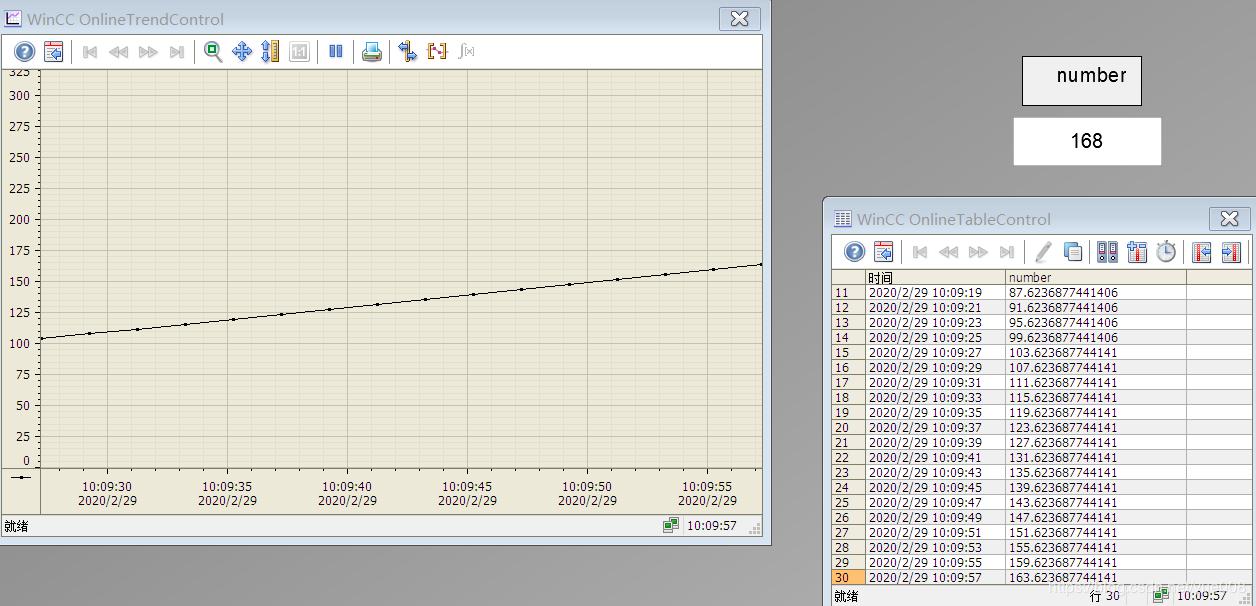Click the next column icon in the table toolbar

pos(1231,252)
